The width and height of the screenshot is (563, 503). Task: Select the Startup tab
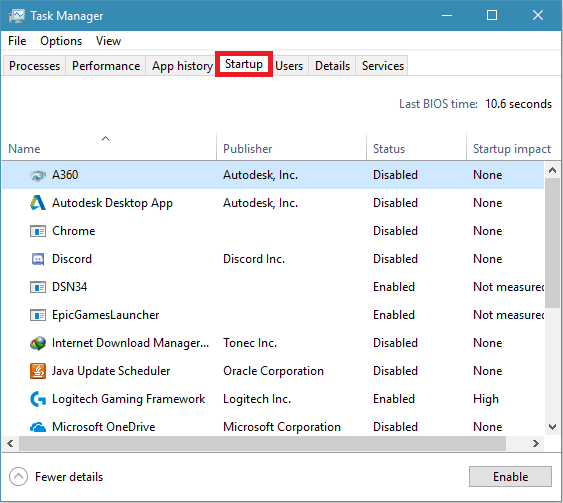tap(244, 64)
